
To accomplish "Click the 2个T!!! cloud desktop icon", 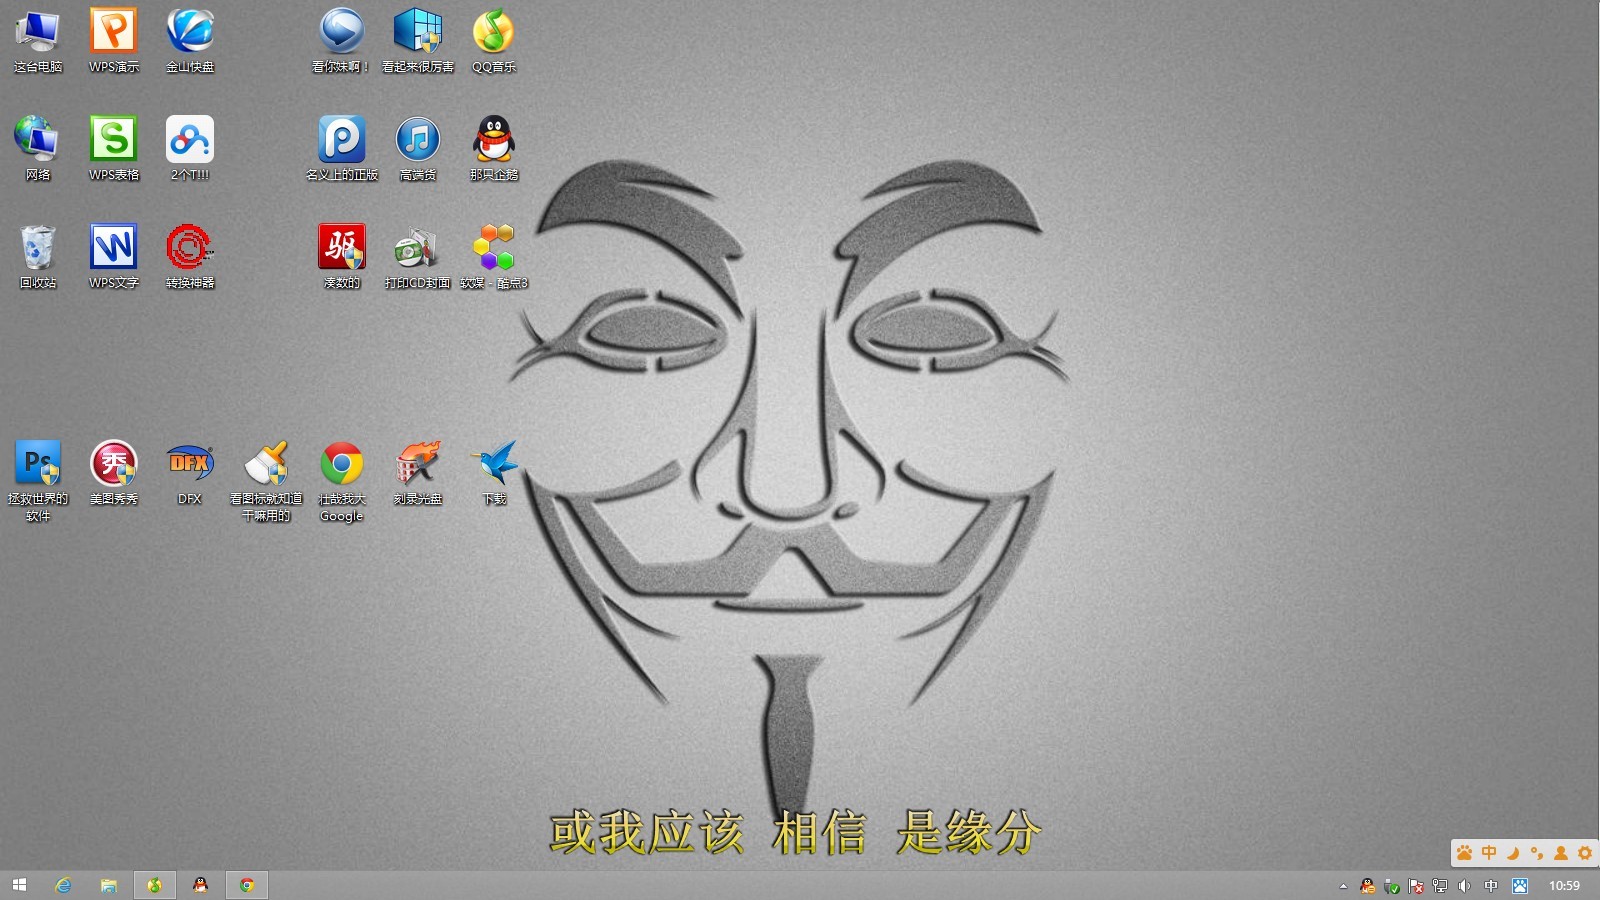I will click(190, 148).
